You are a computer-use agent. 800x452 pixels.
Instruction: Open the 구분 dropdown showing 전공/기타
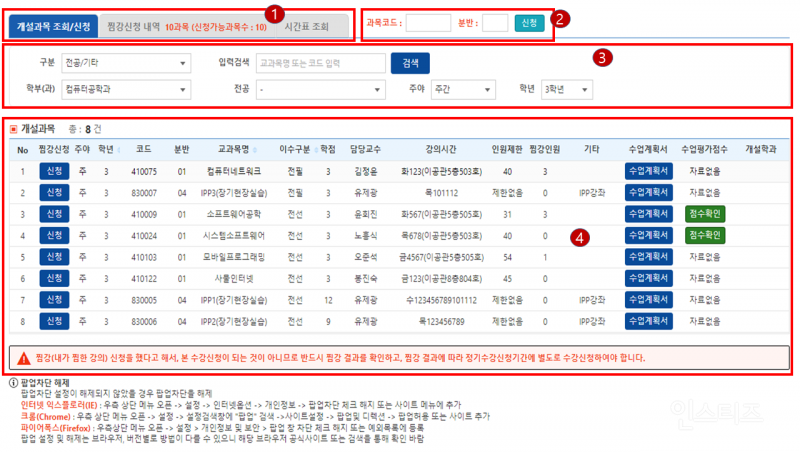125,63
